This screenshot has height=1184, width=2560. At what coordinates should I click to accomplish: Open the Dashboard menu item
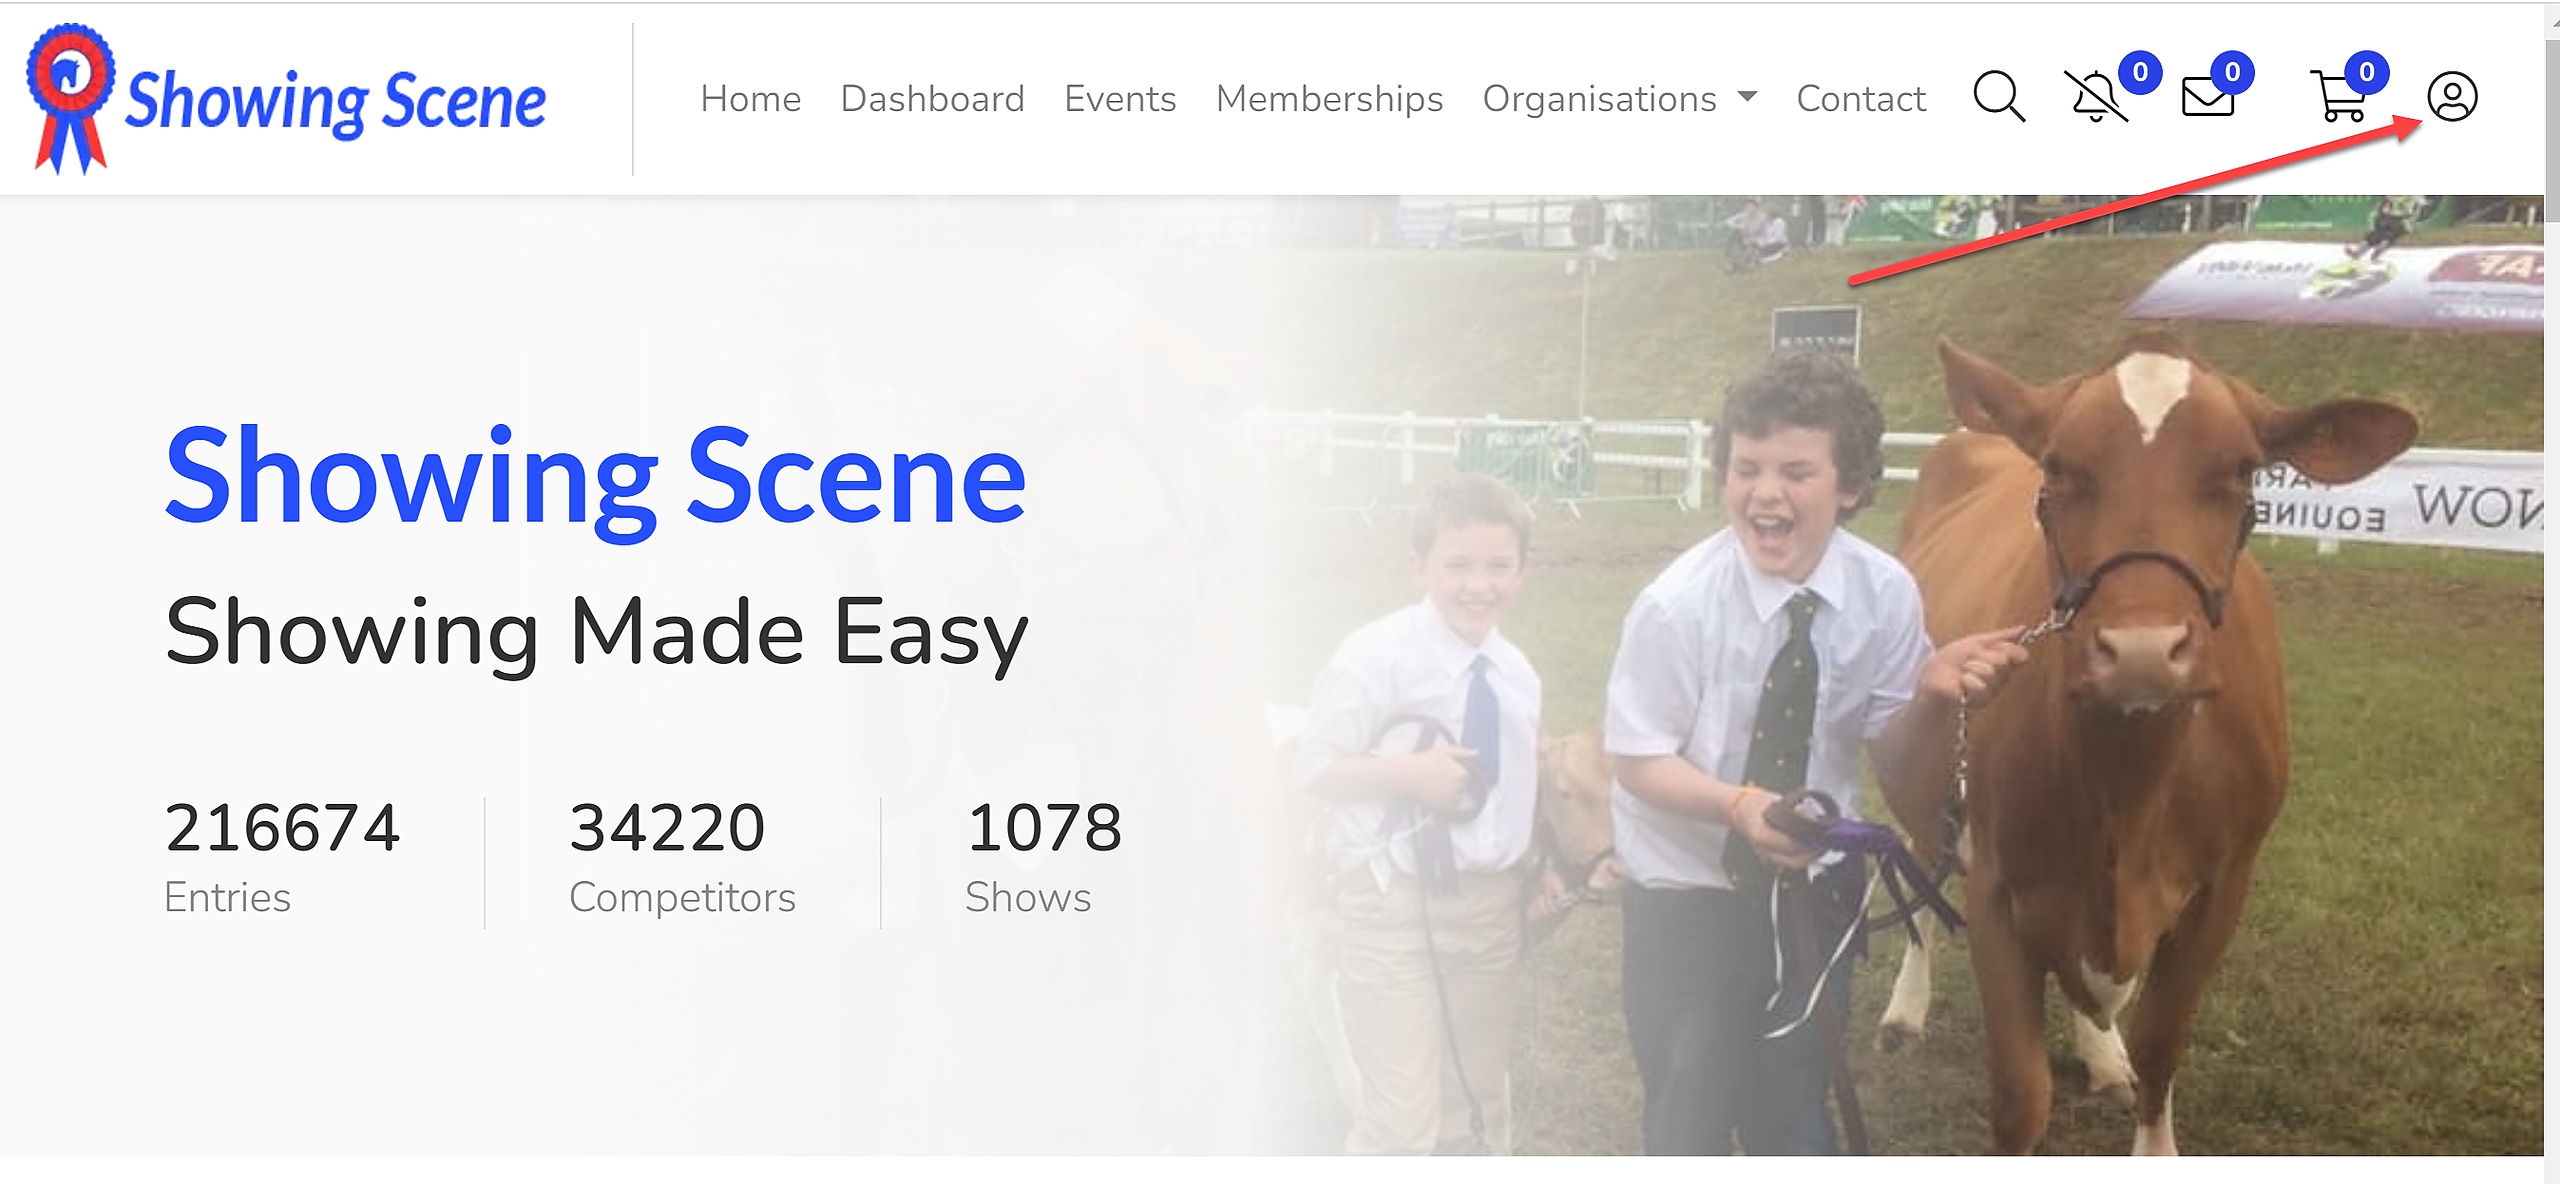pyautogui.click(x=932, y=99)
